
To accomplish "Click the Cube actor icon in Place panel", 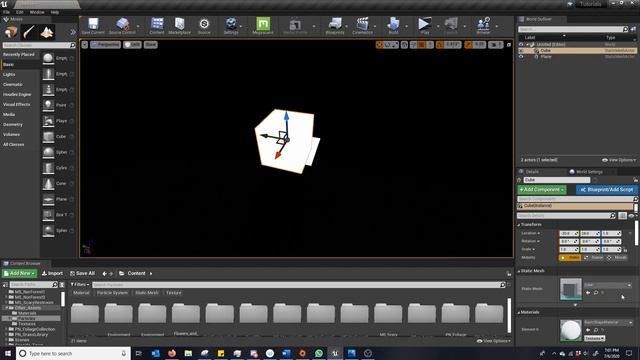I will [49, 136].
